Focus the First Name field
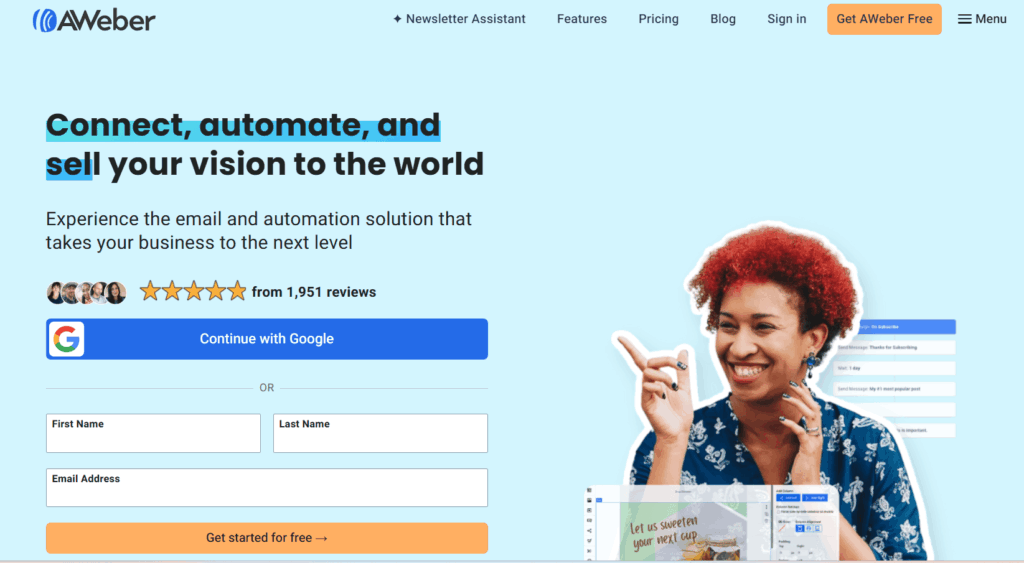Viewport: 1024px width, 563px height. pyautogui.click(x=153, y=433)
